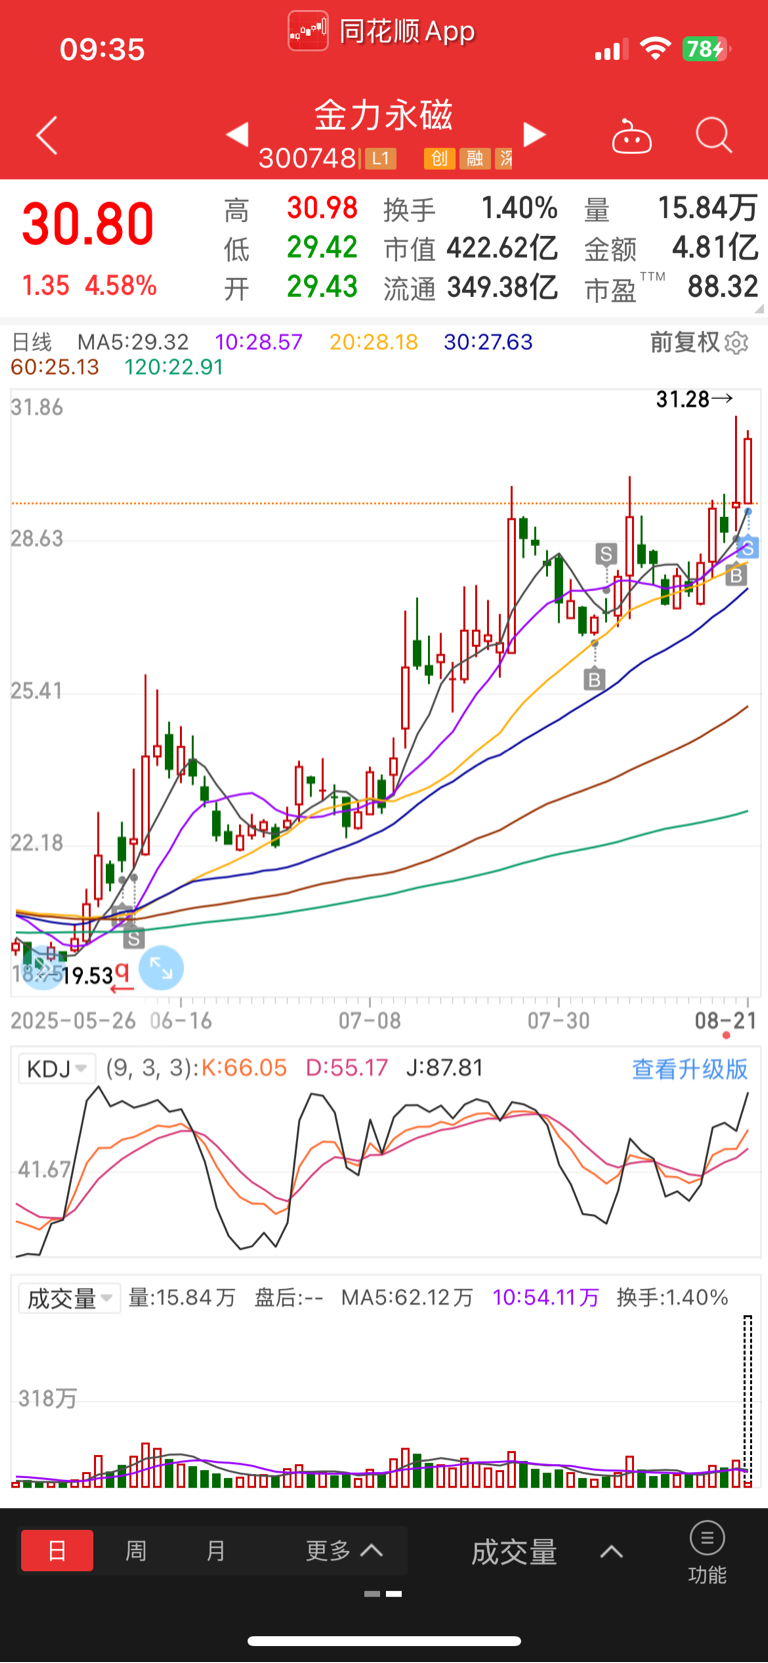Tap the low price 29.42
The width and height of the screenshot is (768, 1663).
pos(322,247)
